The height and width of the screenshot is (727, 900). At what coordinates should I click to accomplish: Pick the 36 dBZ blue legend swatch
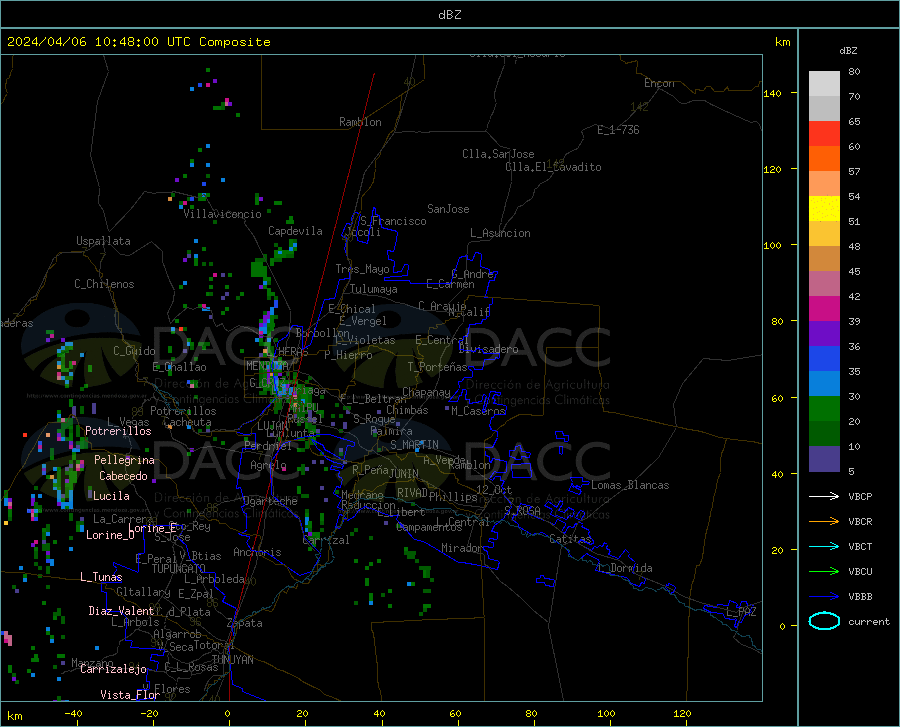[x=824, y=359]
